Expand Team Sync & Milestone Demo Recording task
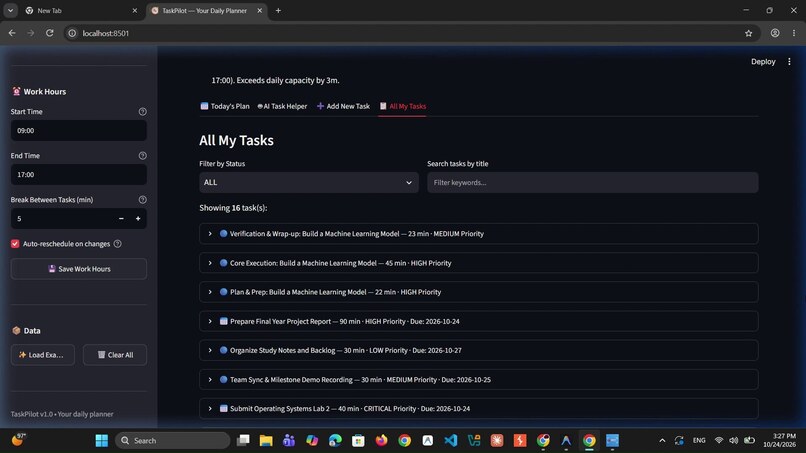The height and width of the screenshot is (453, 806). (479, 379)
